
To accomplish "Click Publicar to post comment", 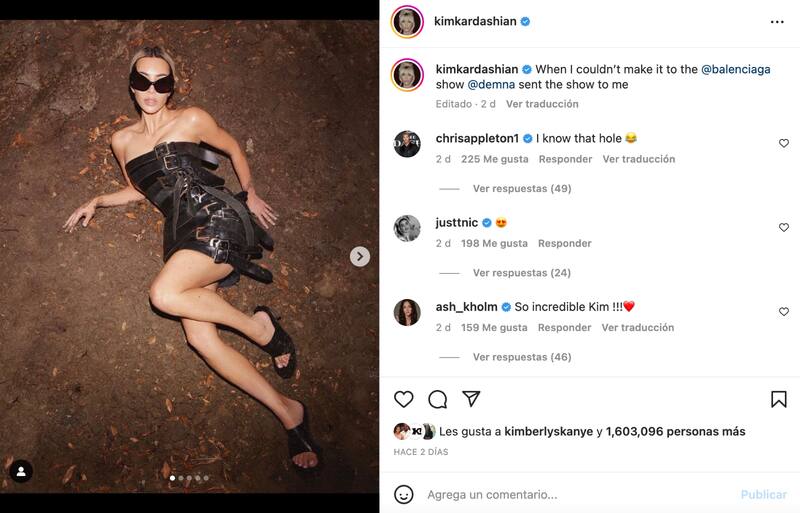I will pos(763,494).
